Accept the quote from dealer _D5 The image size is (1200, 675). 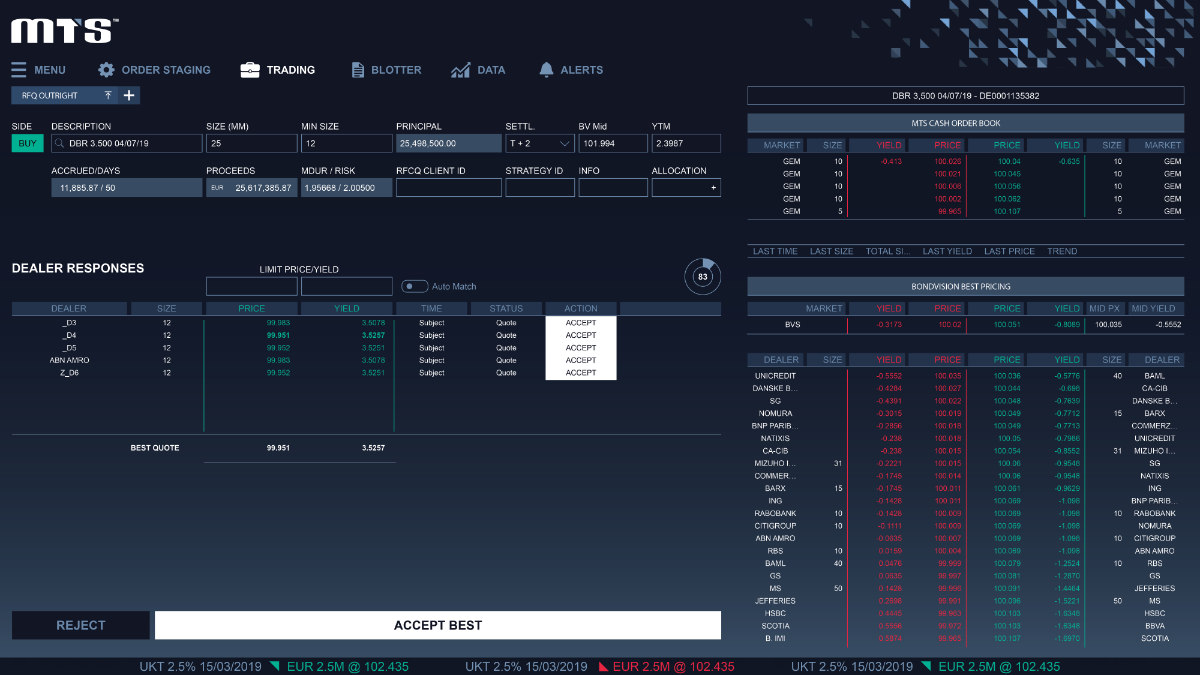[x=581, y=348]
